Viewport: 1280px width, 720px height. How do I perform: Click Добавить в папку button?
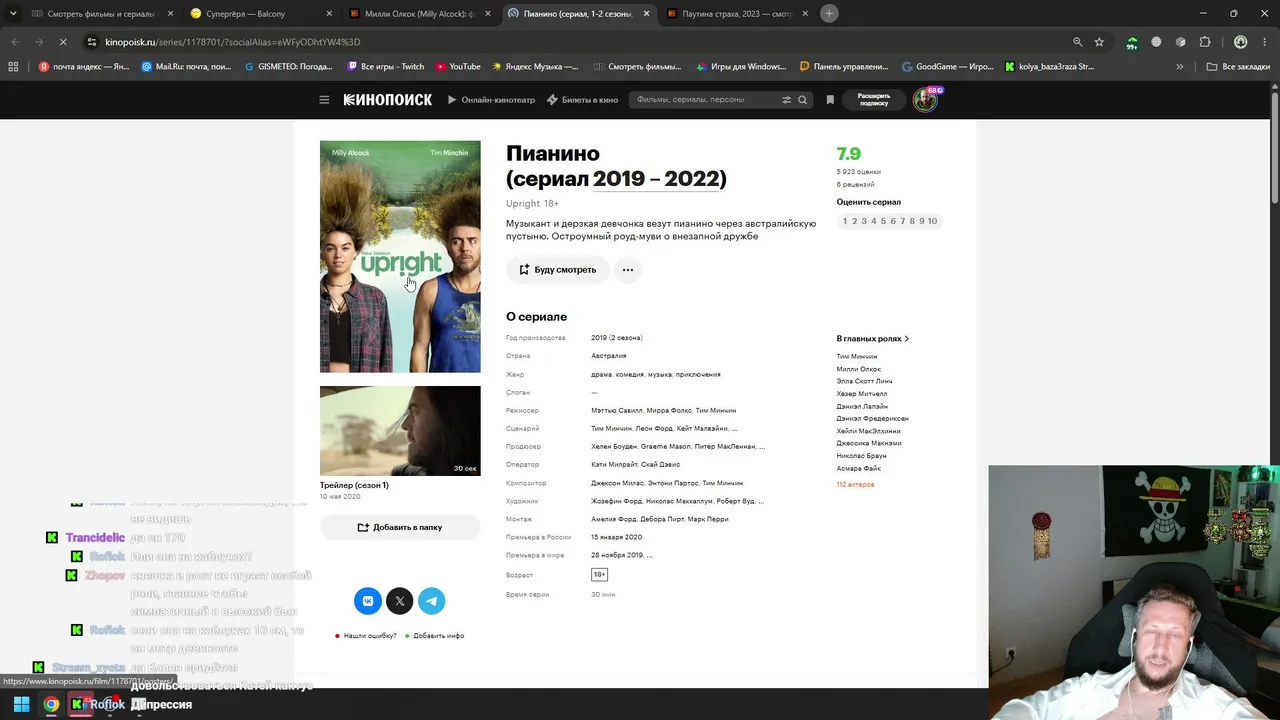tap(400, 527)
